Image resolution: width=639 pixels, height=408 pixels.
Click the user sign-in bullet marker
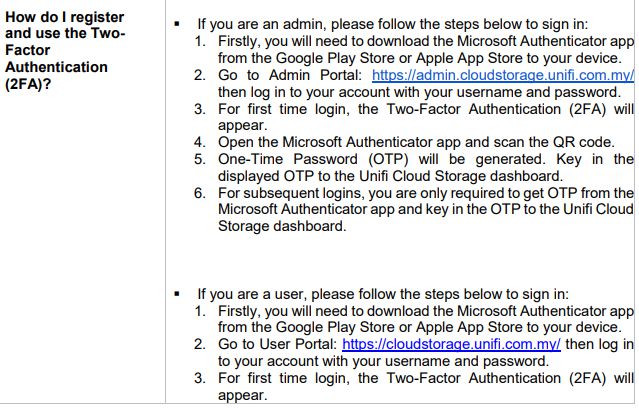(x=177, y=294)
